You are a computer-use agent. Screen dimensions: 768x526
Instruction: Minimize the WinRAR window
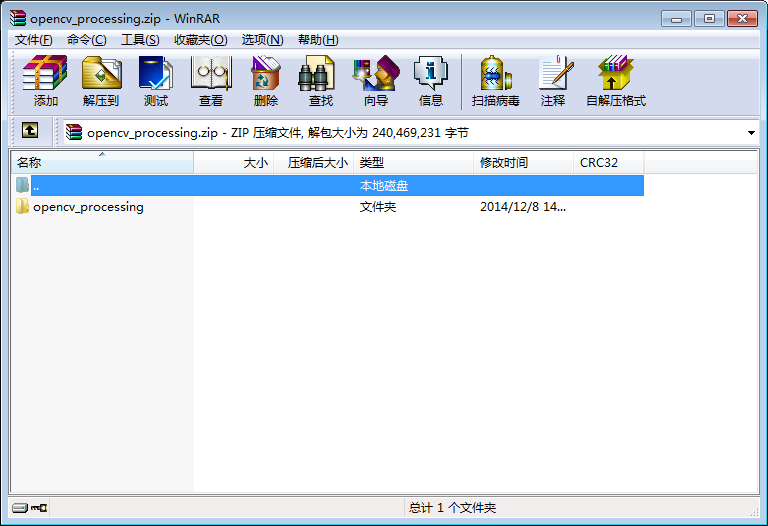pyautogui.click(x=676, y=19)
